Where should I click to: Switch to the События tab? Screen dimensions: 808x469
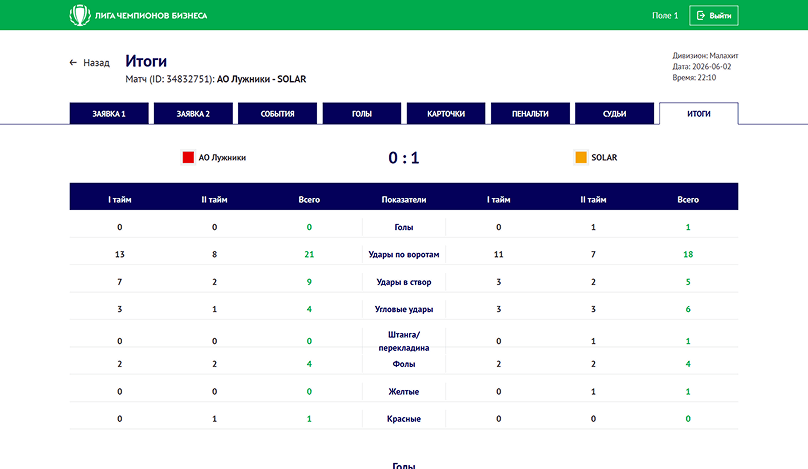point(277,114)
